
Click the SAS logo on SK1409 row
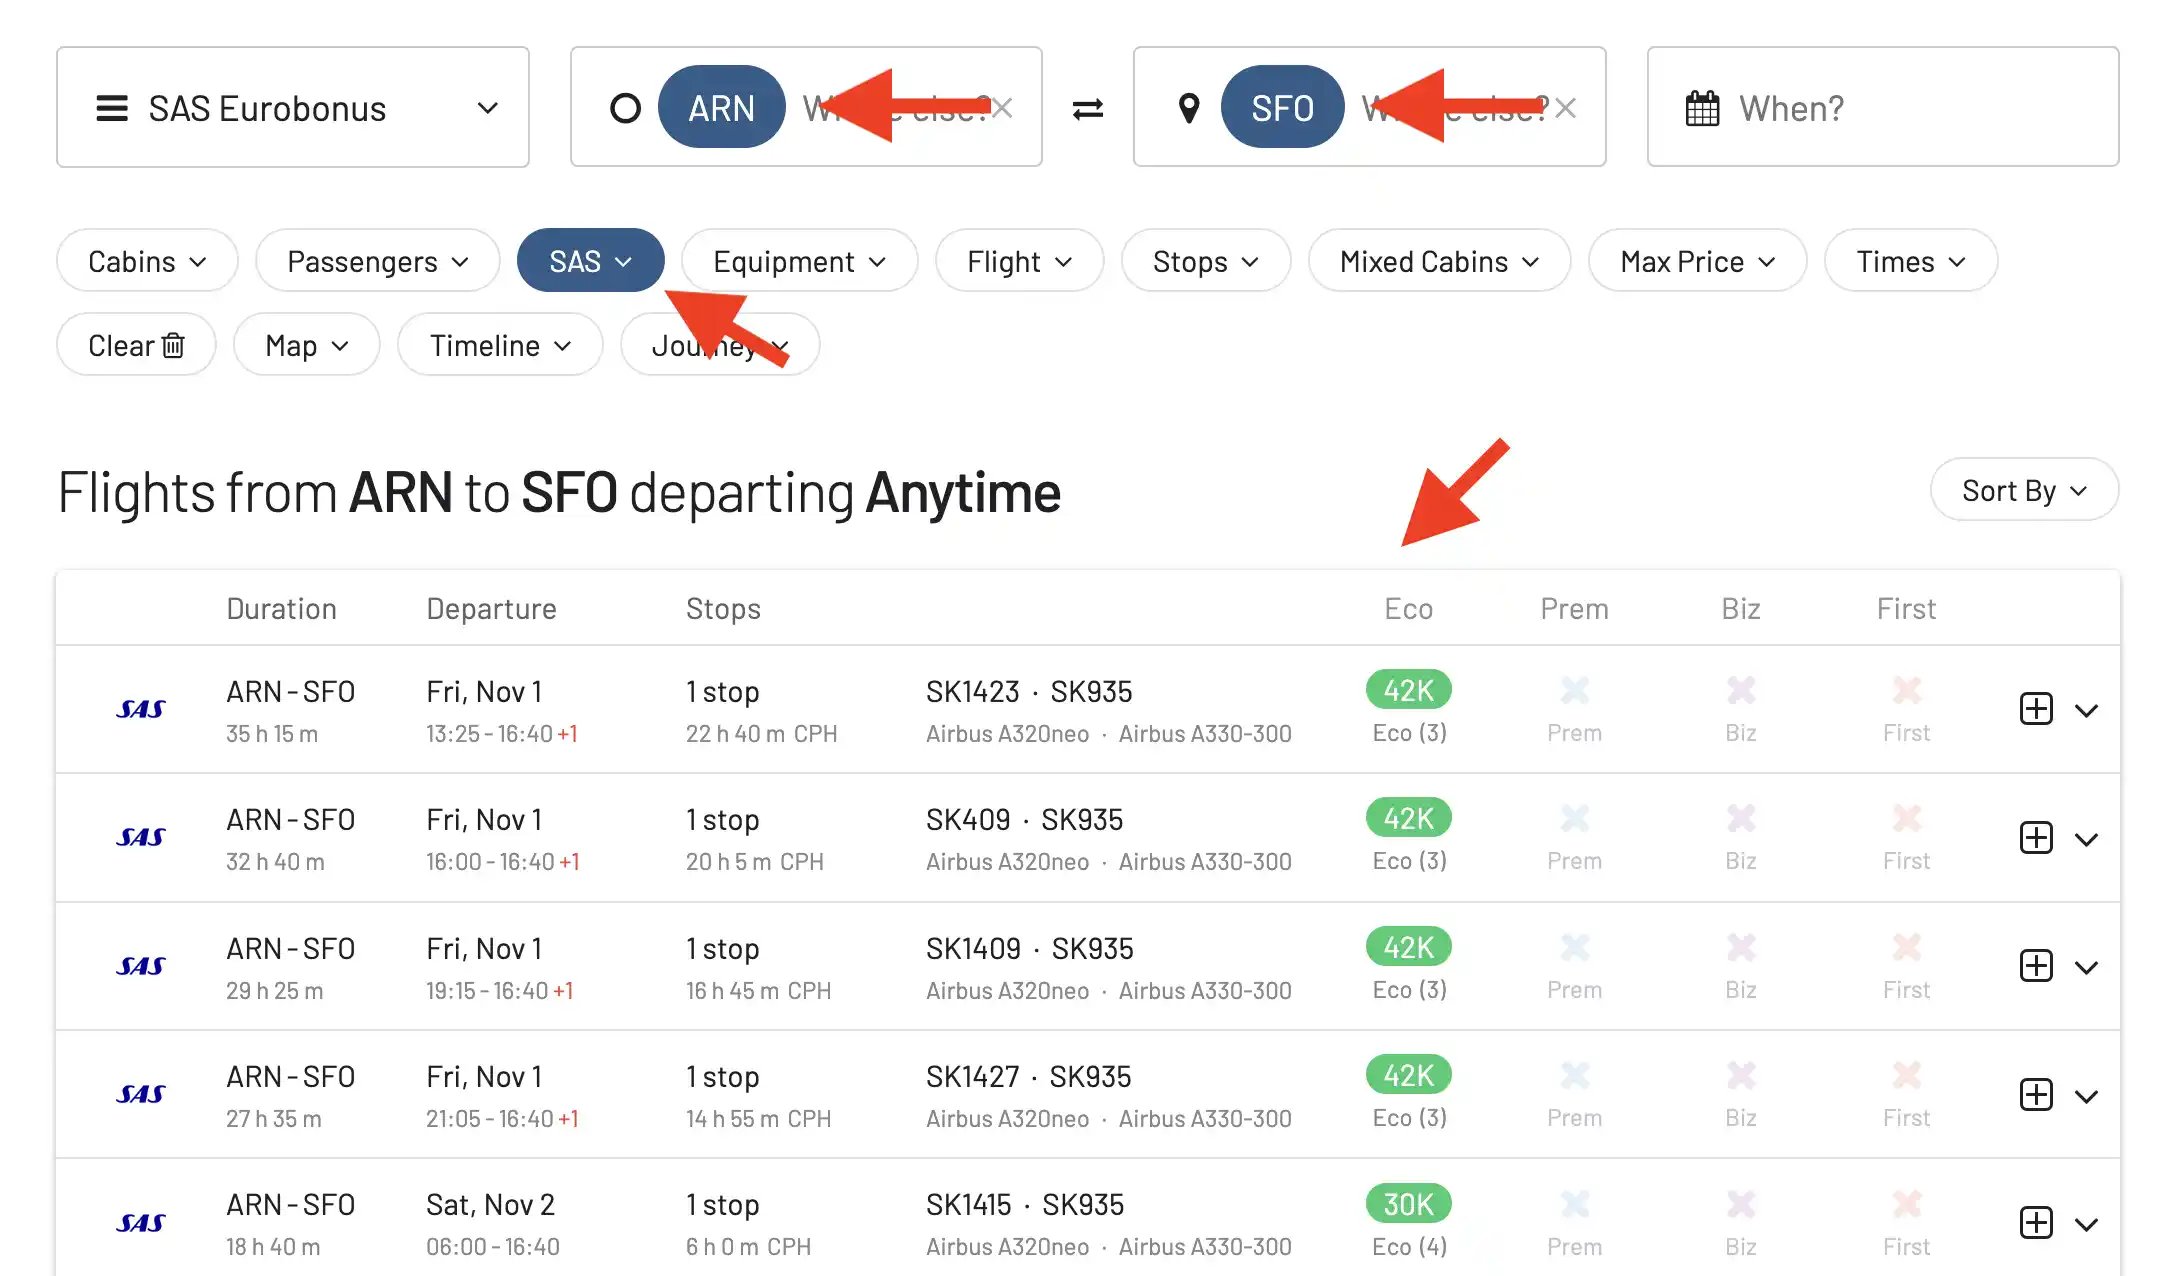[141, 966]
